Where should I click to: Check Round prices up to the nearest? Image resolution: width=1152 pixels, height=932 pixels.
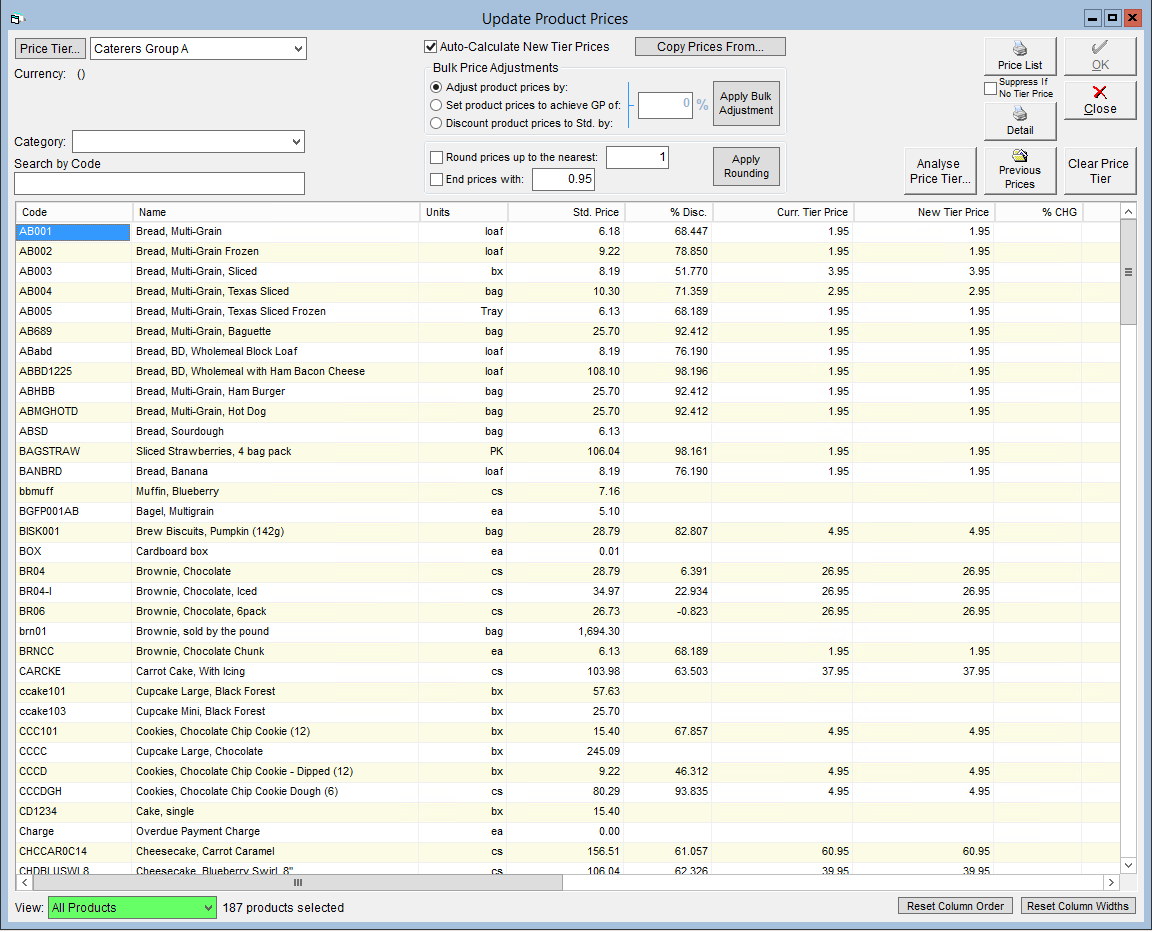[x=436, y=157]
